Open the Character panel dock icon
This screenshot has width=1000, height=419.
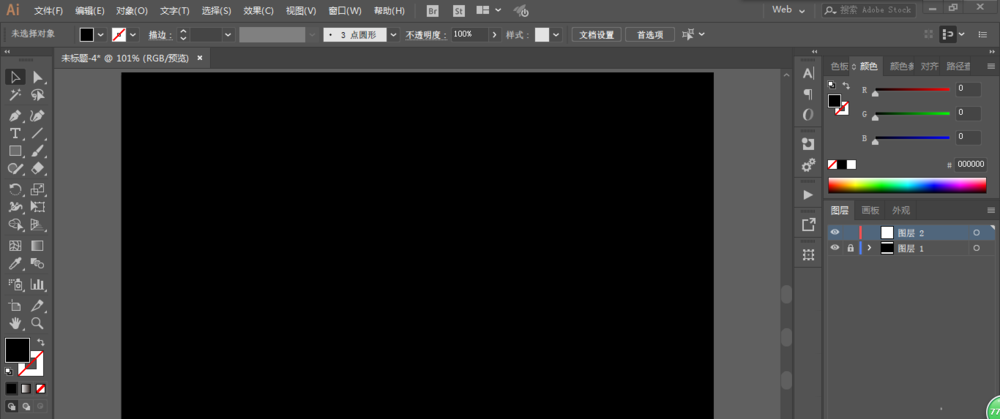tap(808, 74)
